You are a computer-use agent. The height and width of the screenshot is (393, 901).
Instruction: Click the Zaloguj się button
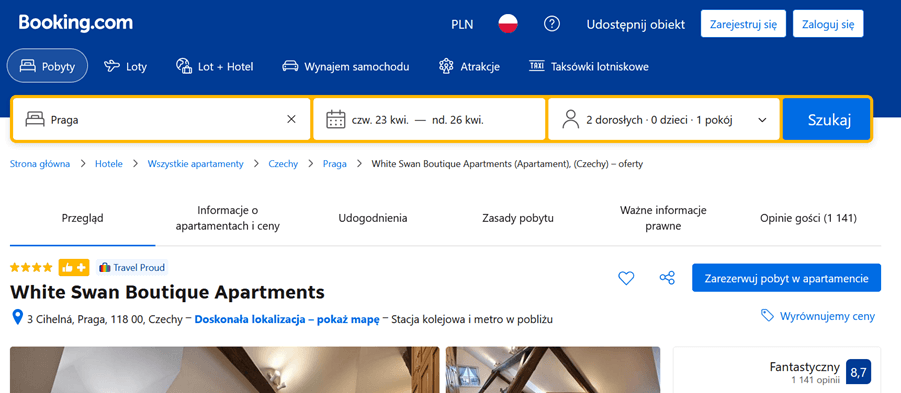828,24
